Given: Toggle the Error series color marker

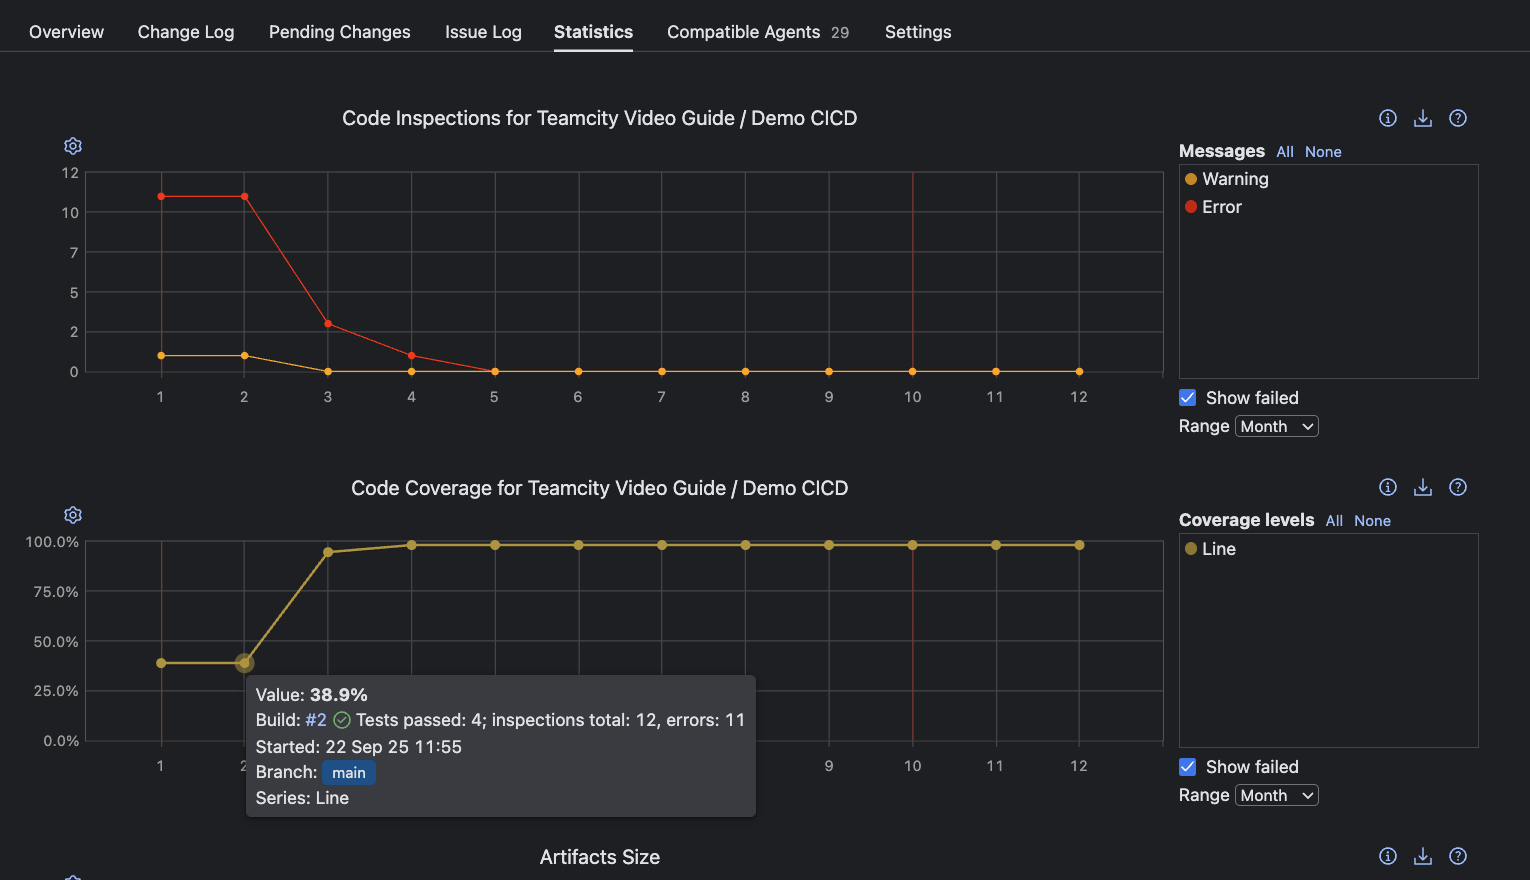Looking at the screenshot, I should click(1191, 207).
